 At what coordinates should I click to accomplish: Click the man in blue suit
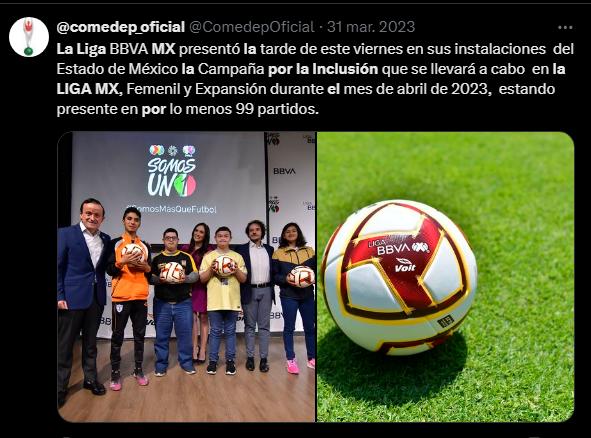[82, 296]
